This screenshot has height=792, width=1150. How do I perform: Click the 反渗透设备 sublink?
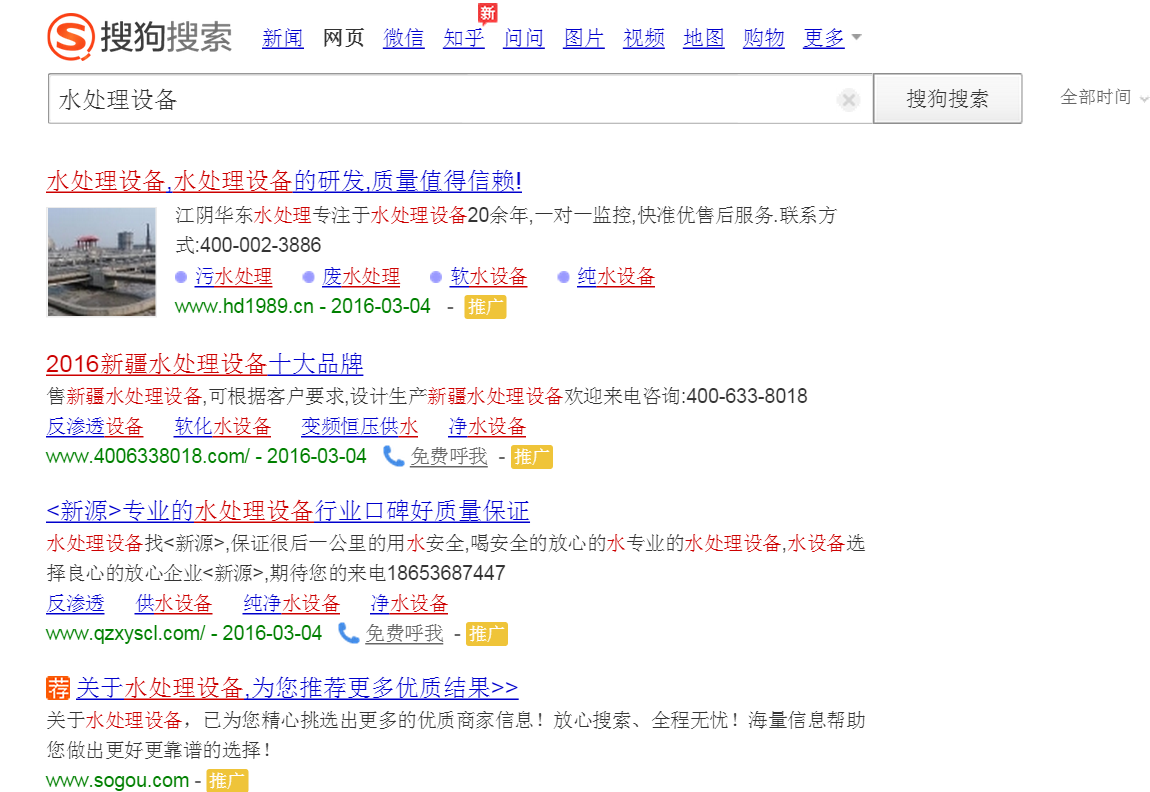tap(95, 427)
